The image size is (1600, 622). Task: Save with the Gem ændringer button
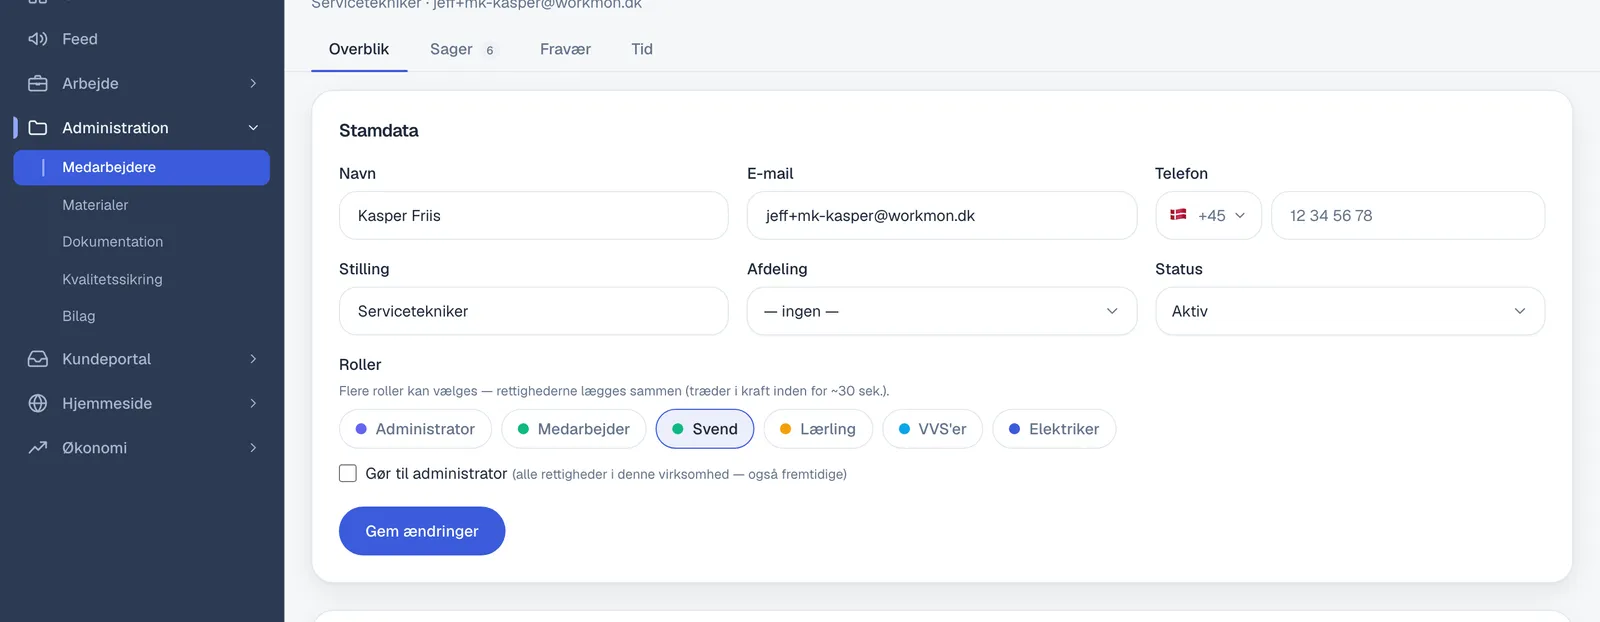[x=422, y=531]
